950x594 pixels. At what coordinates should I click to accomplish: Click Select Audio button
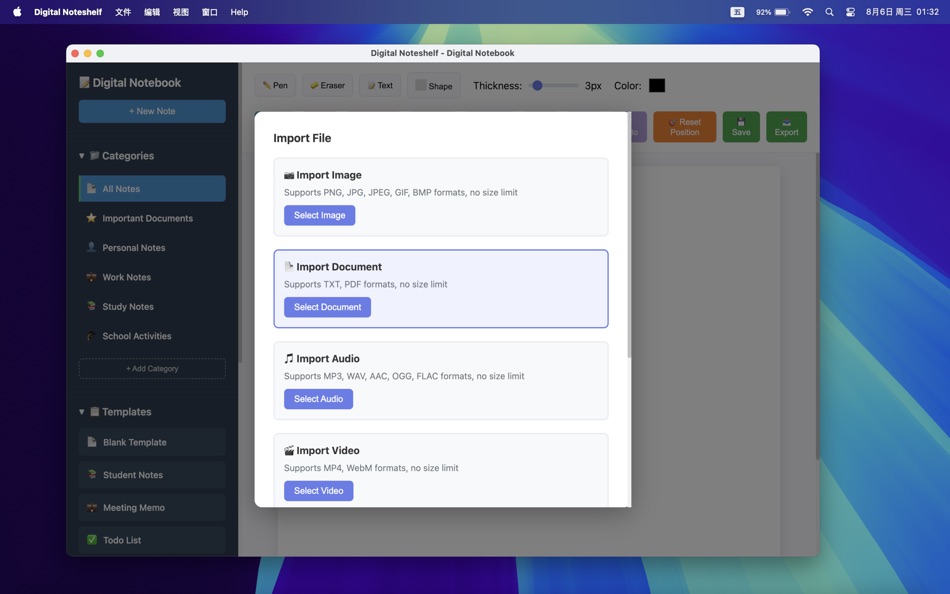[x=318, y=399]
